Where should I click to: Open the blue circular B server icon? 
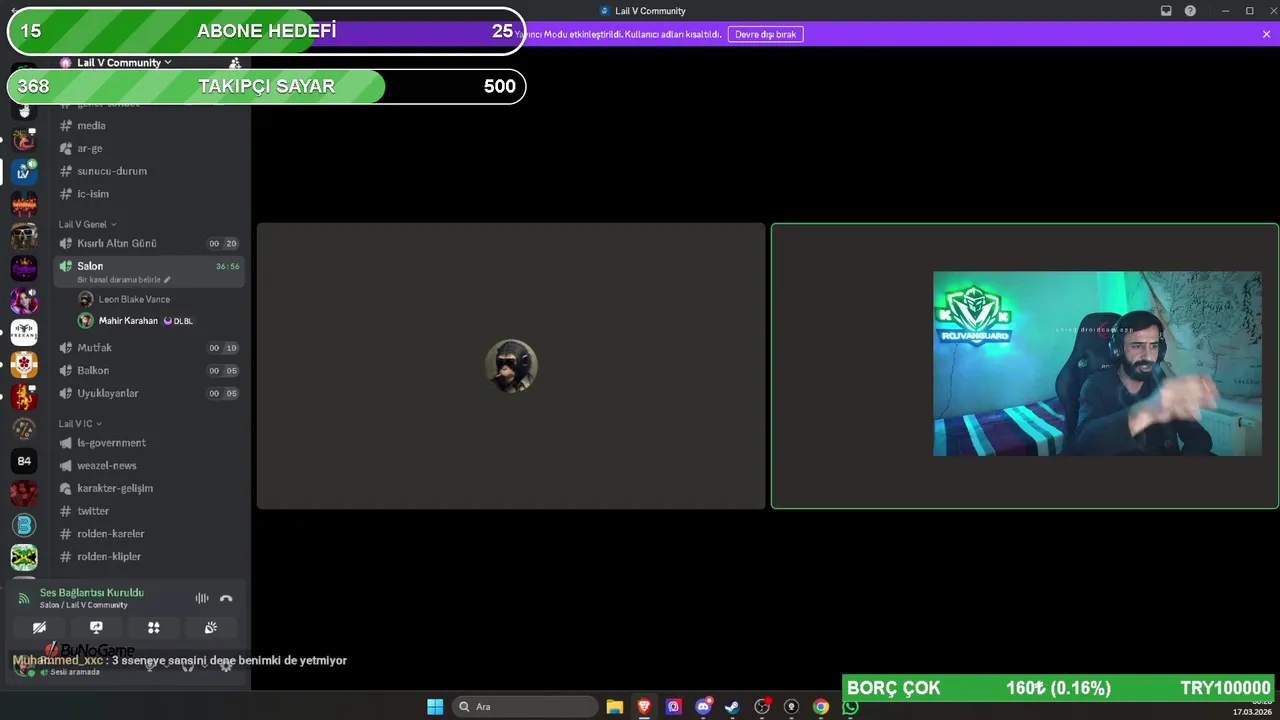(24, 525)
